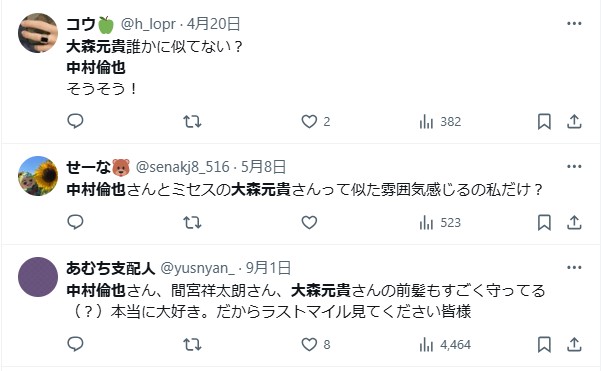Reply to あむち支配人's tweet
Image resolution: width=601 pixels, height=371 pixels.
(x=75, y=344)
